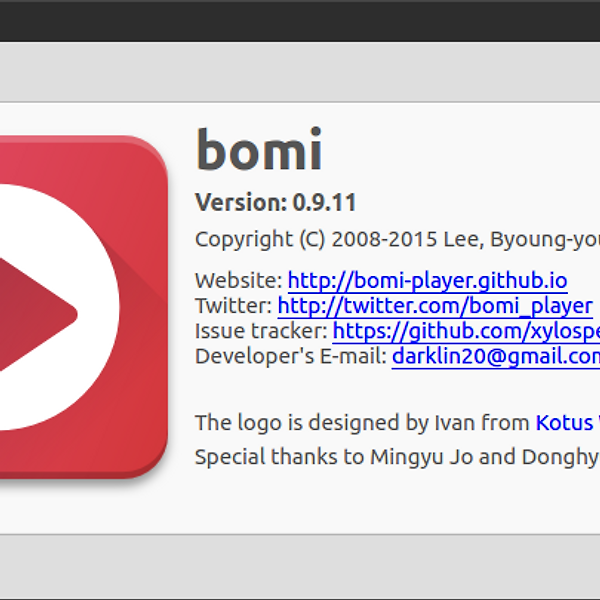This screenshot has height=600, width=600.
Task: Click the 'Issue tracker:' label
Action: click(x=261, y=331)
